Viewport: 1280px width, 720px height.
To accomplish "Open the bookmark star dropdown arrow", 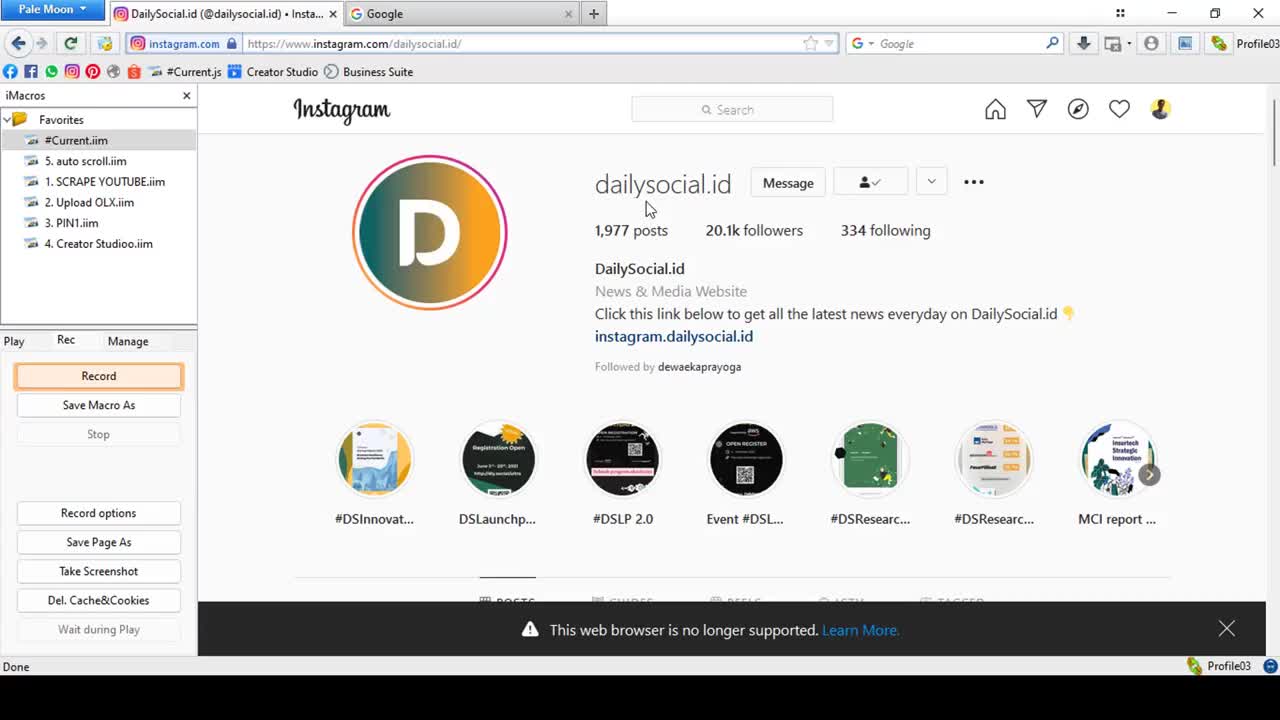I will (829, 44).
